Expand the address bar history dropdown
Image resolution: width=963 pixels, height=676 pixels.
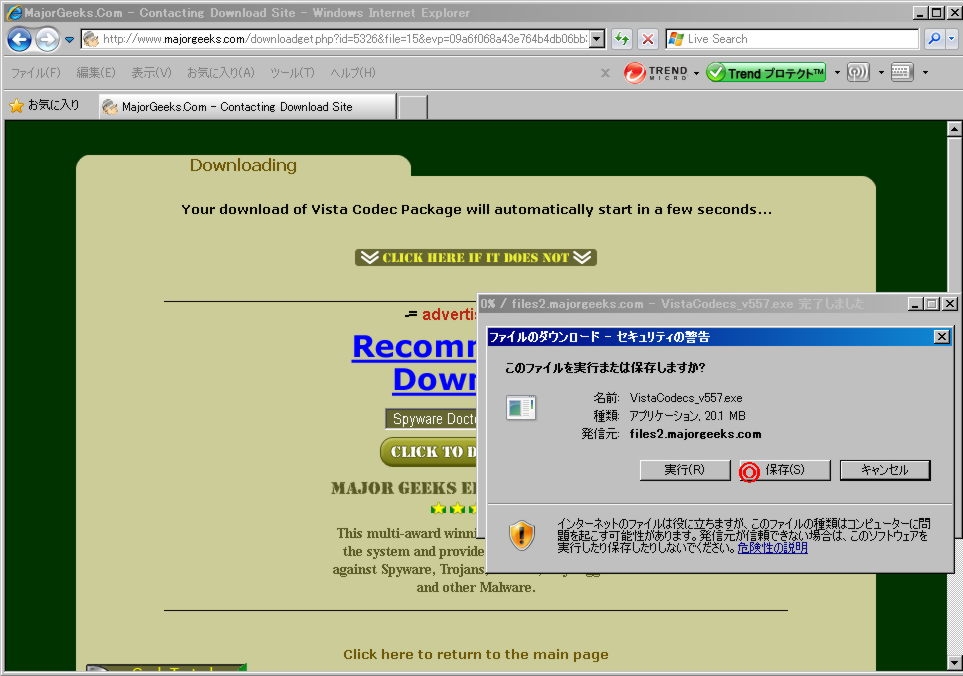(x=597, y=39)
